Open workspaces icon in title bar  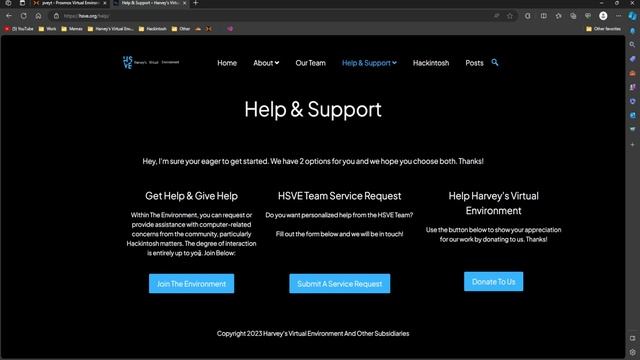point(8,3)
